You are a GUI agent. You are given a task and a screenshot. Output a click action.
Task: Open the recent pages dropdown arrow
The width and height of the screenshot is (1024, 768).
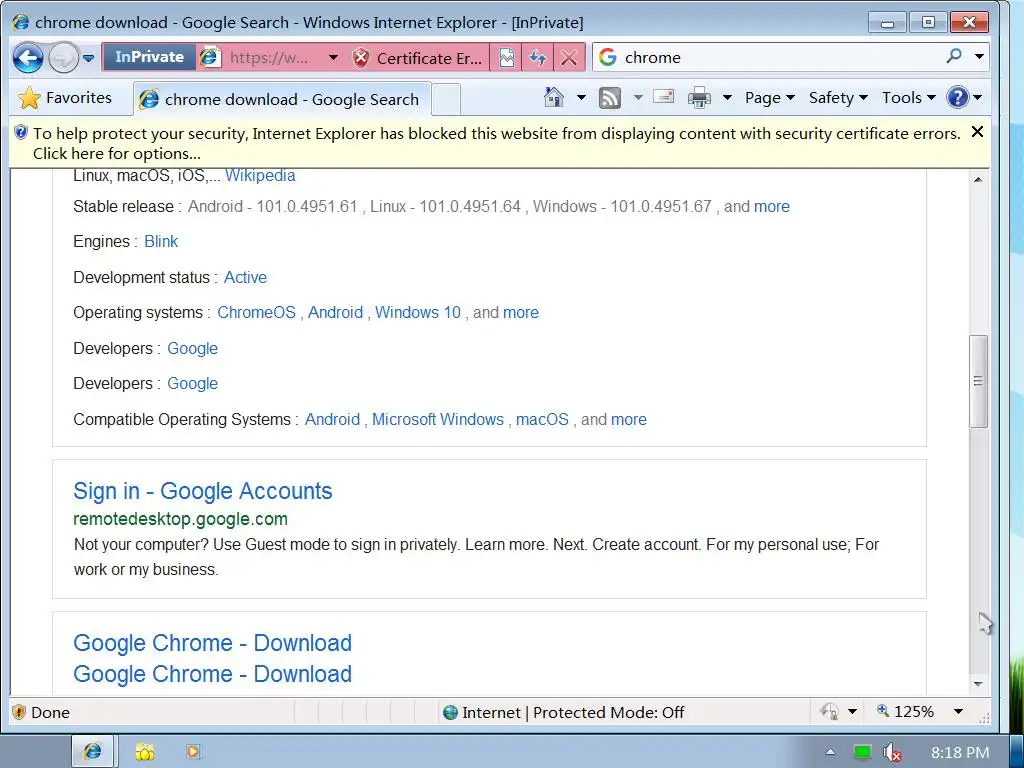click(x=89, y=58)
